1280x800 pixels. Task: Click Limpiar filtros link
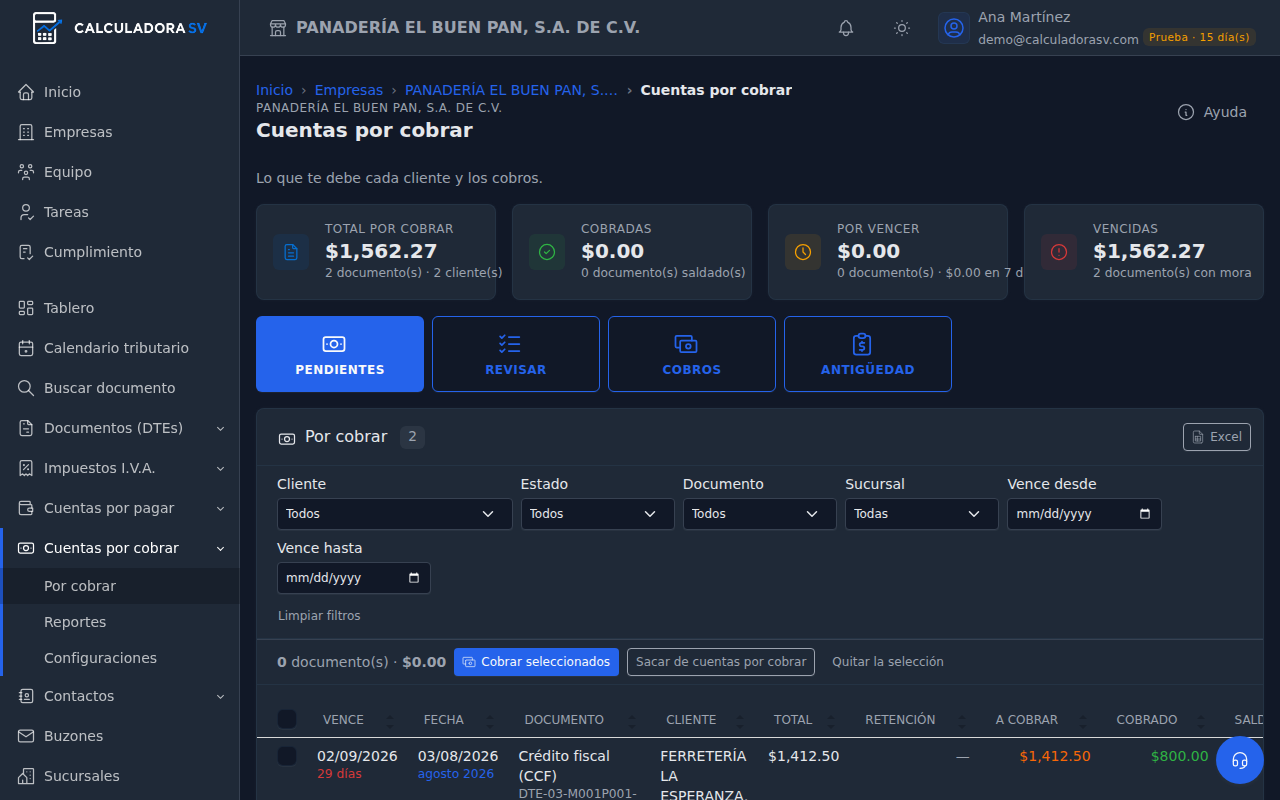click(319, 616)
